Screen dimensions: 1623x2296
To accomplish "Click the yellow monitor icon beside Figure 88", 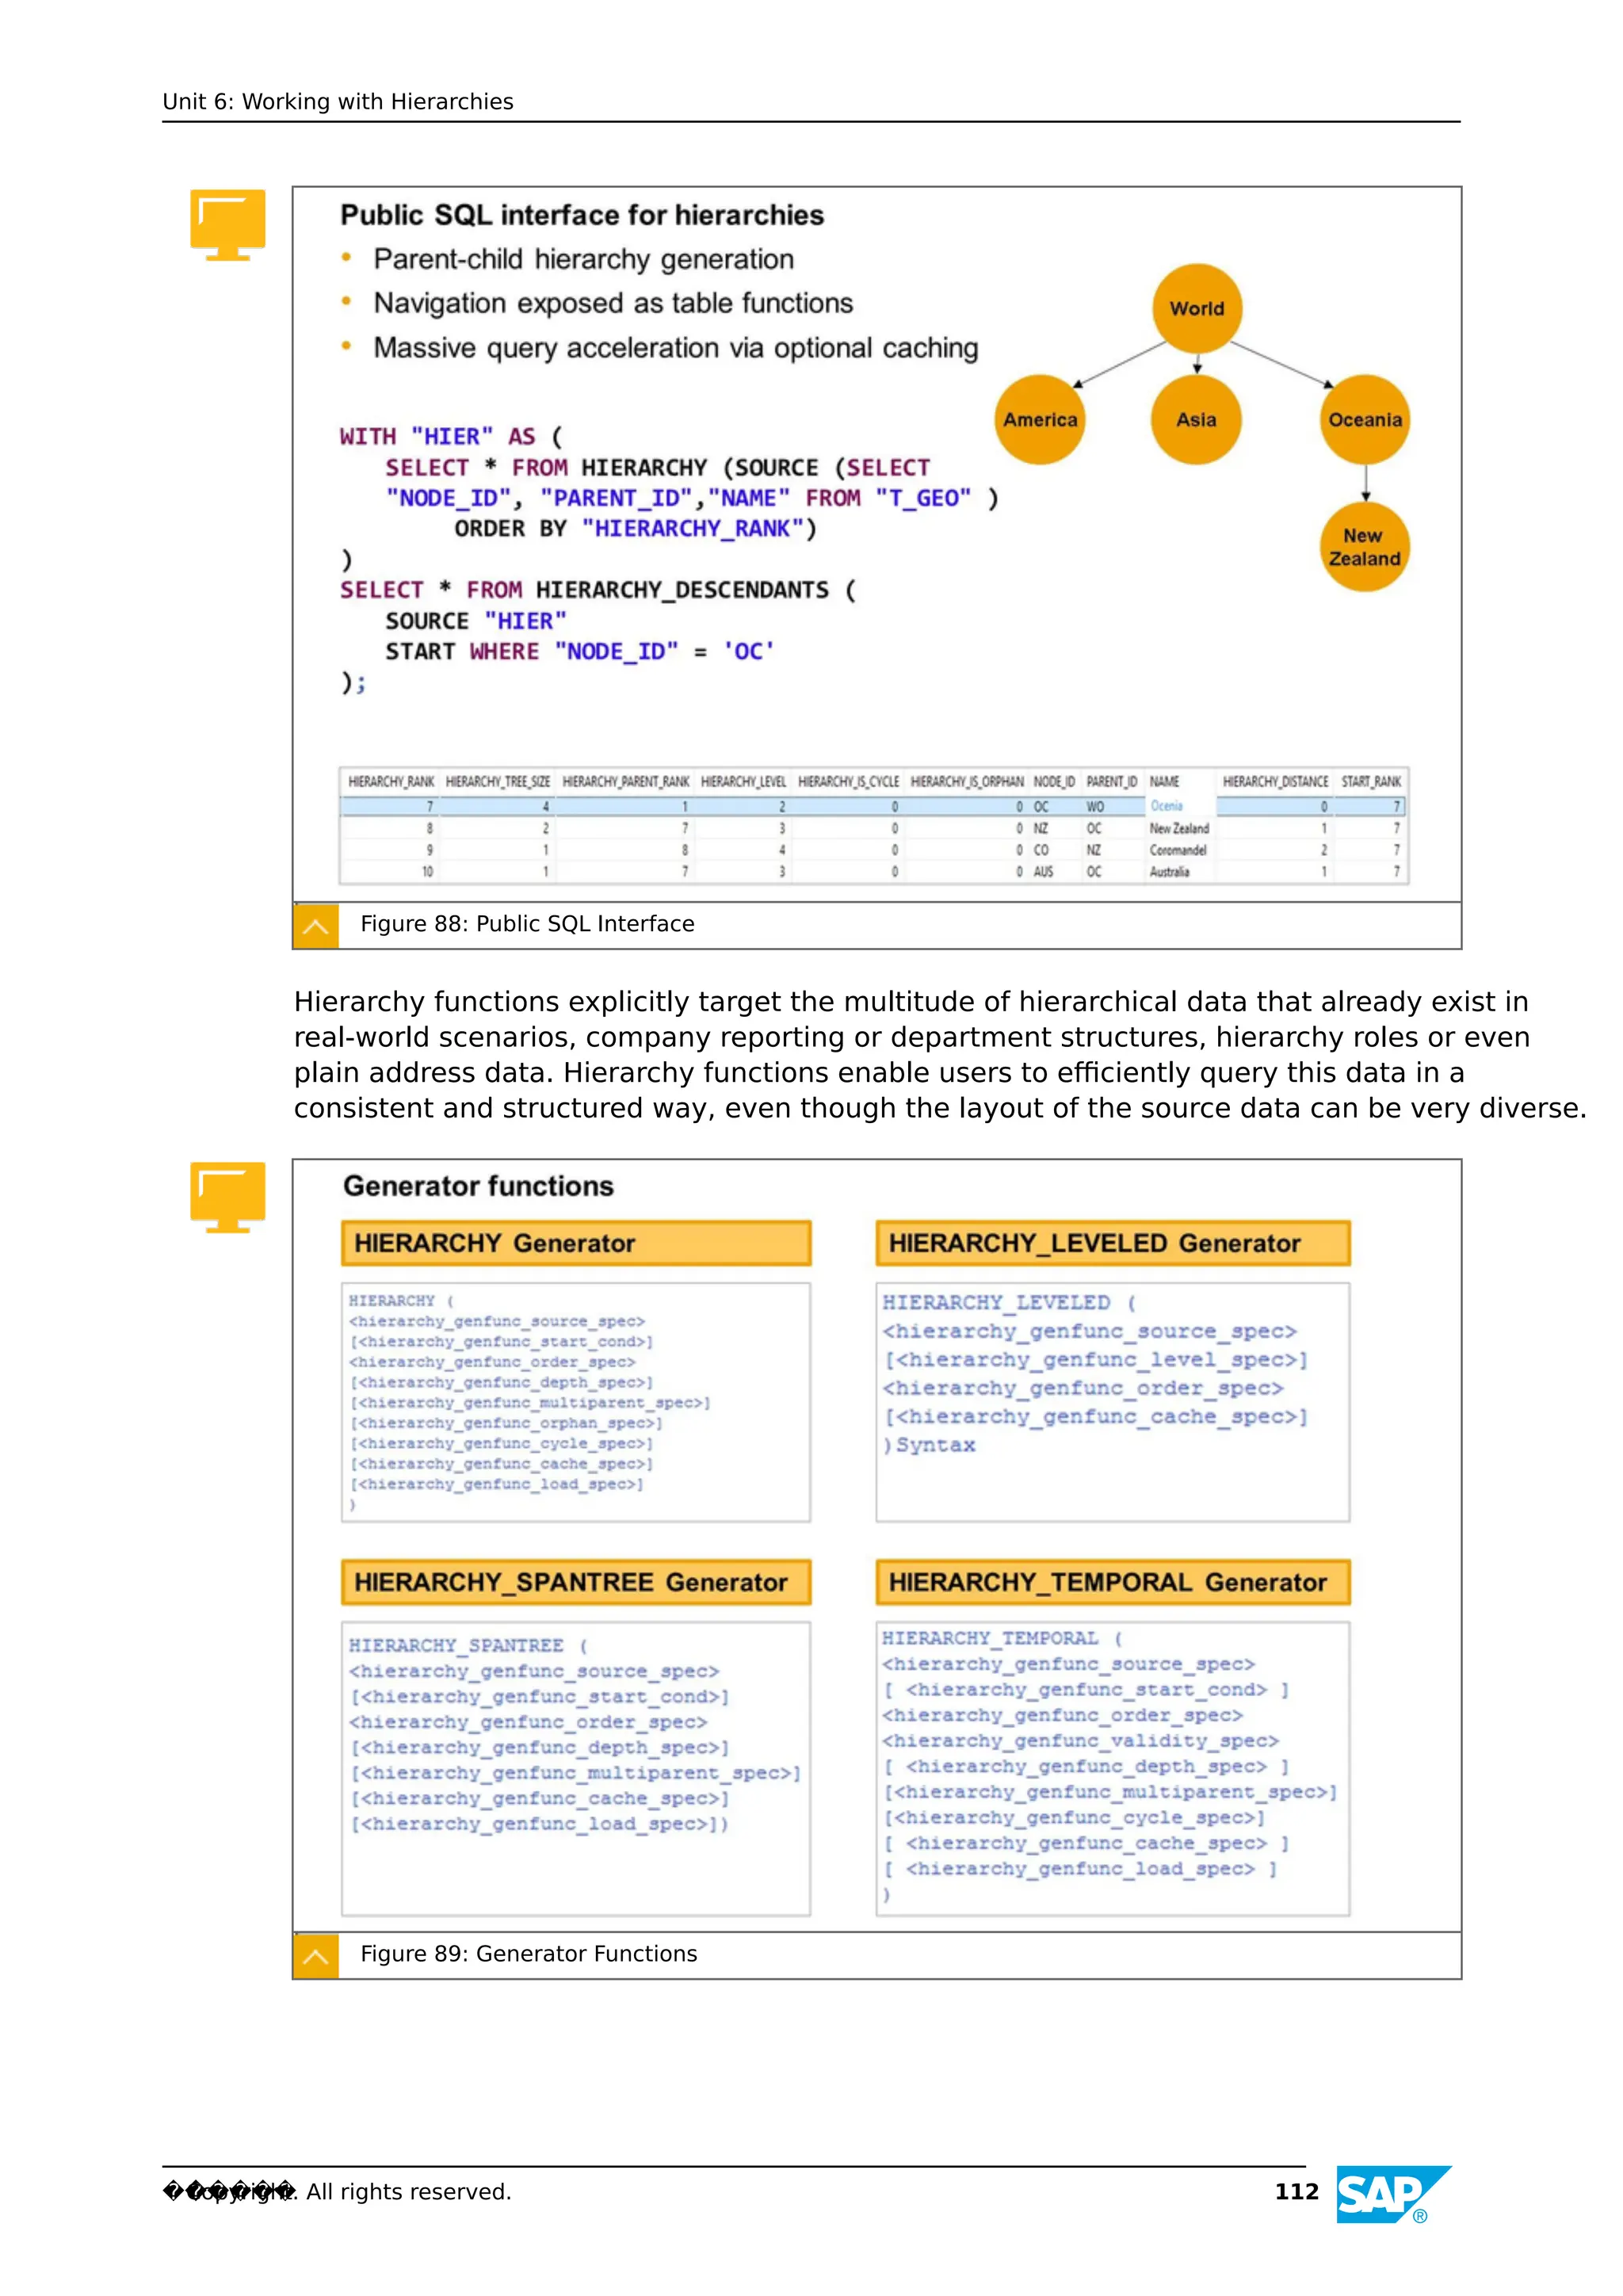I will tap(227, 224).
